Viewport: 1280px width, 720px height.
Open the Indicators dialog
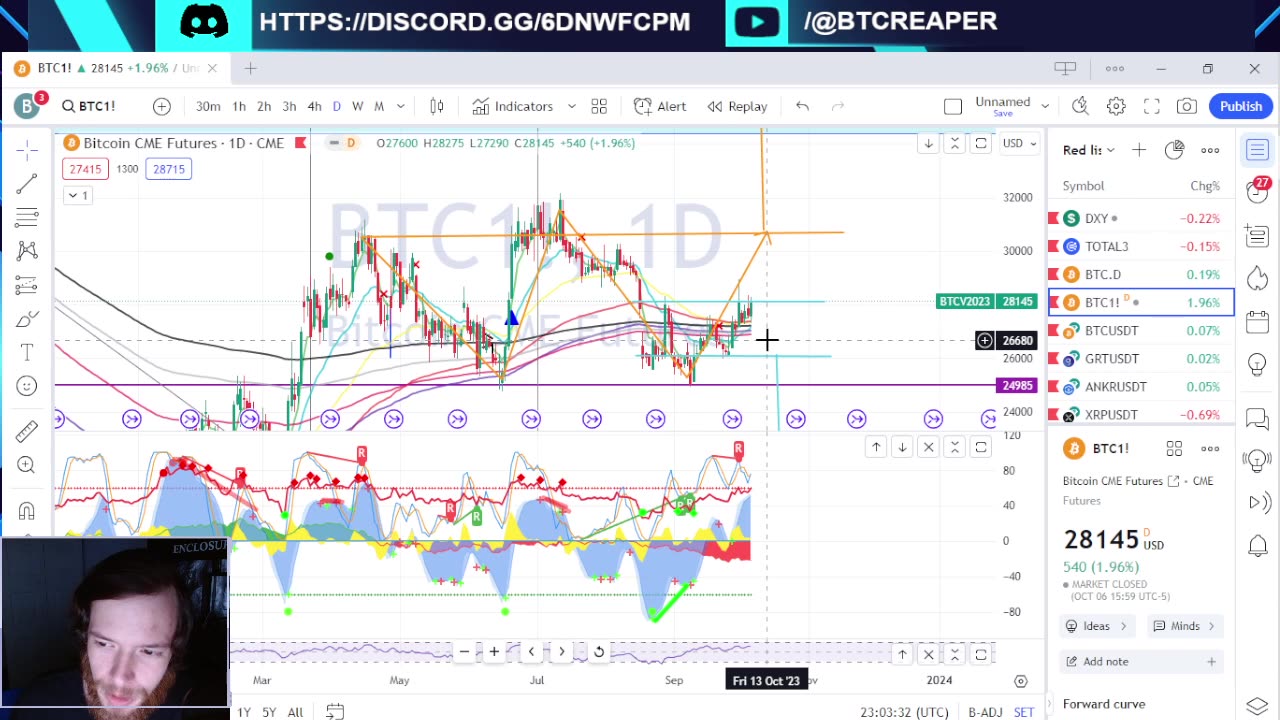click(x=514, y=106)
